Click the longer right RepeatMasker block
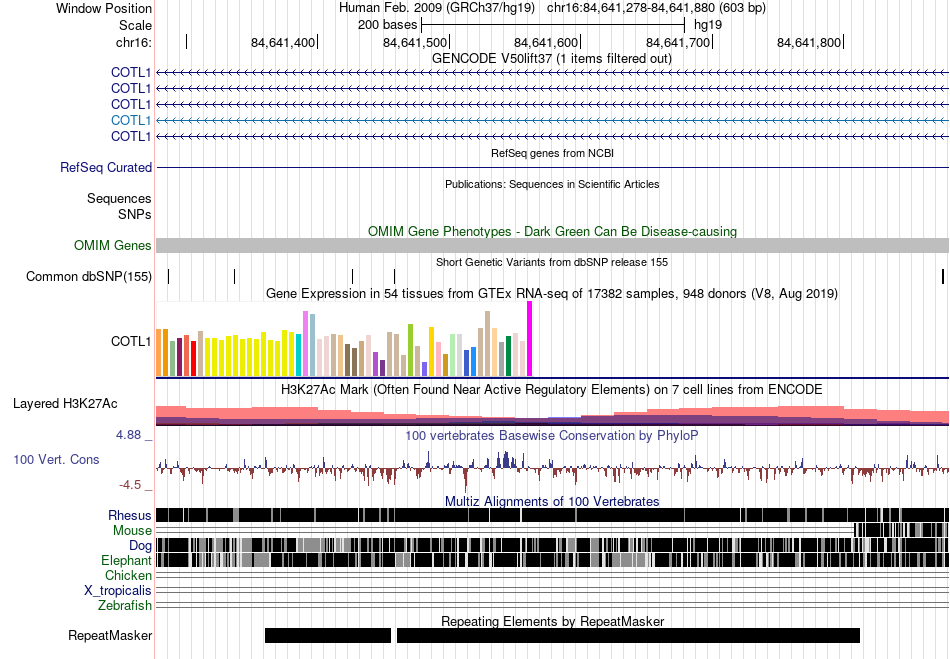The width and height of the screenshot is (950, 659). coord(628,635)
